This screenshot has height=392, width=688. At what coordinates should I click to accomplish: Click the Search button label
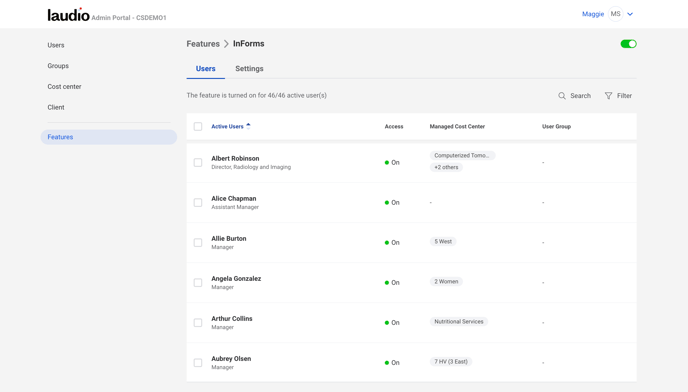coord(580,96)
